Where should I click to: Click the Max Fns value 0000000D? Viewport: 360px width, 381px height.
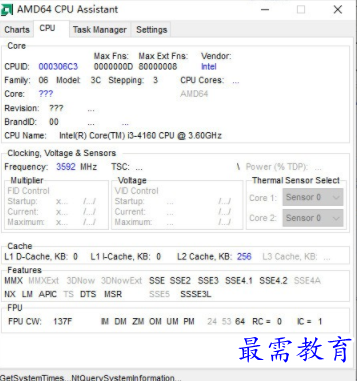tap(113, 67)
